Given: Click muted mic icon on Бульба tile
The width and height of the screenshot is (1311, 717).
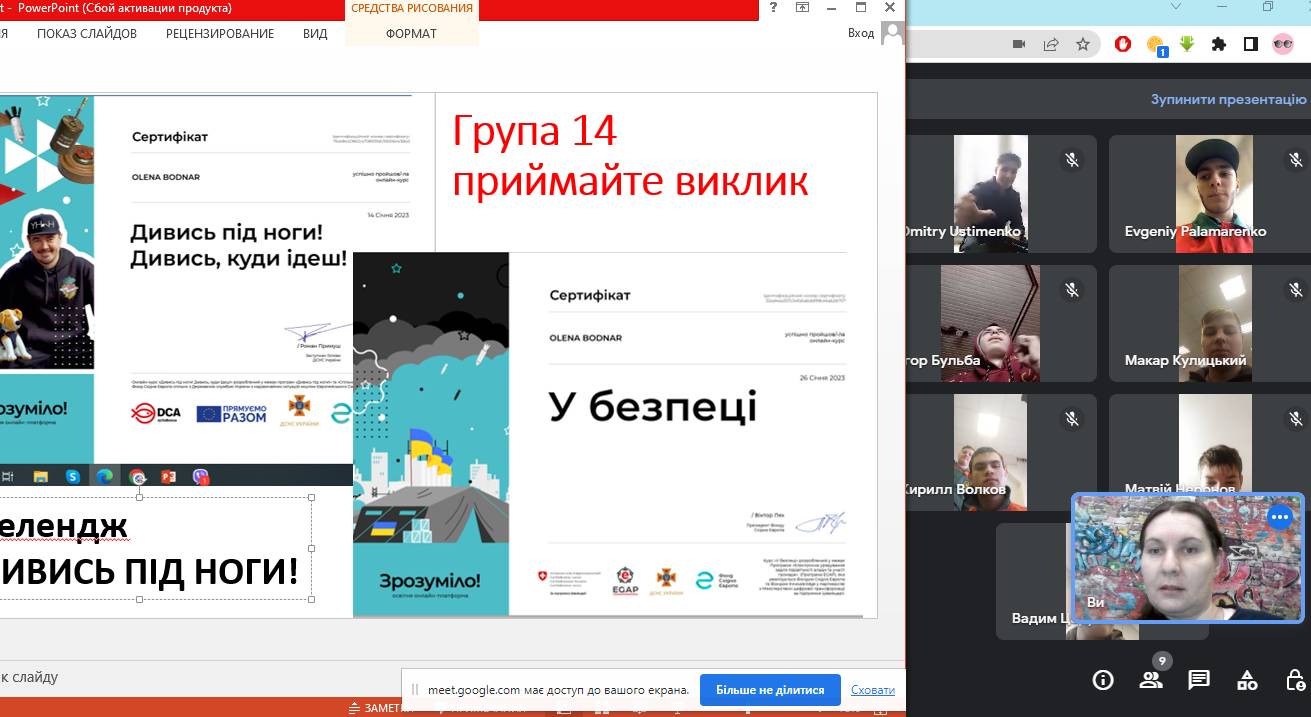Looking at the screenshot, I should point(1071,289).
